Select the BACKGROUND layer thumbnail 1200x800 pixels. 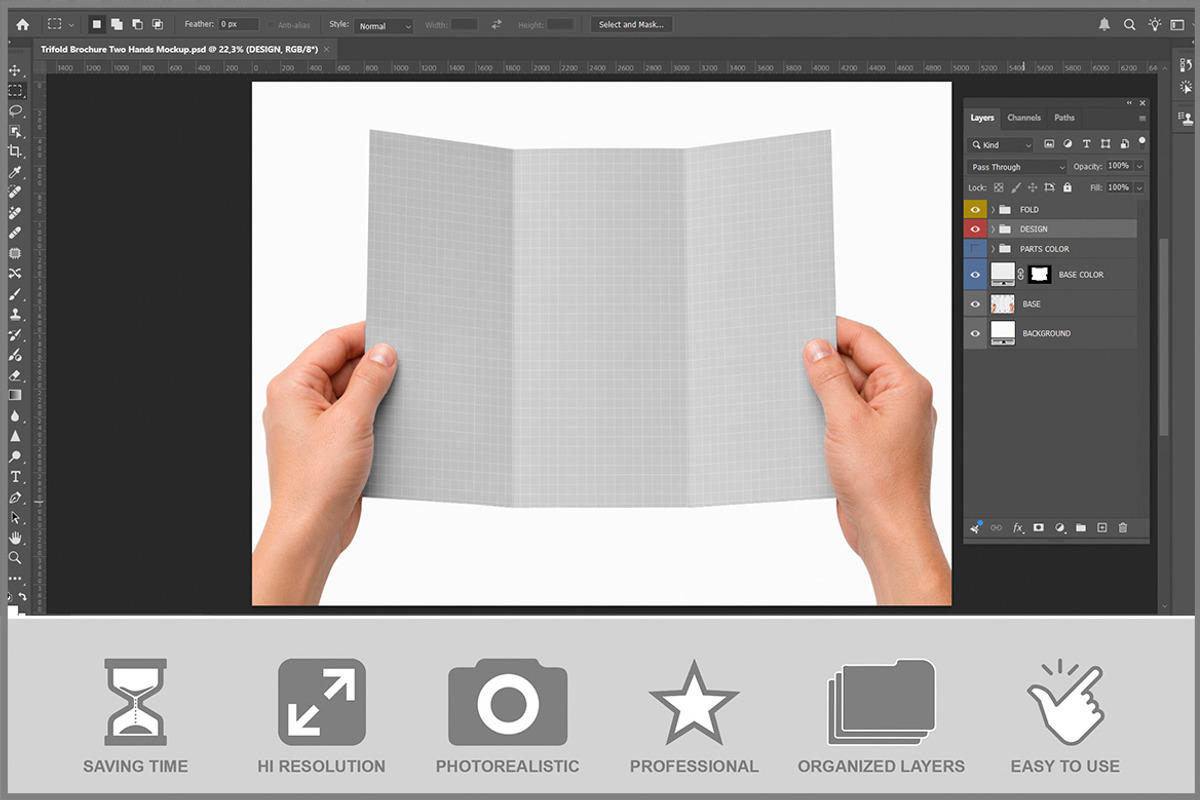pos(1002,333)
